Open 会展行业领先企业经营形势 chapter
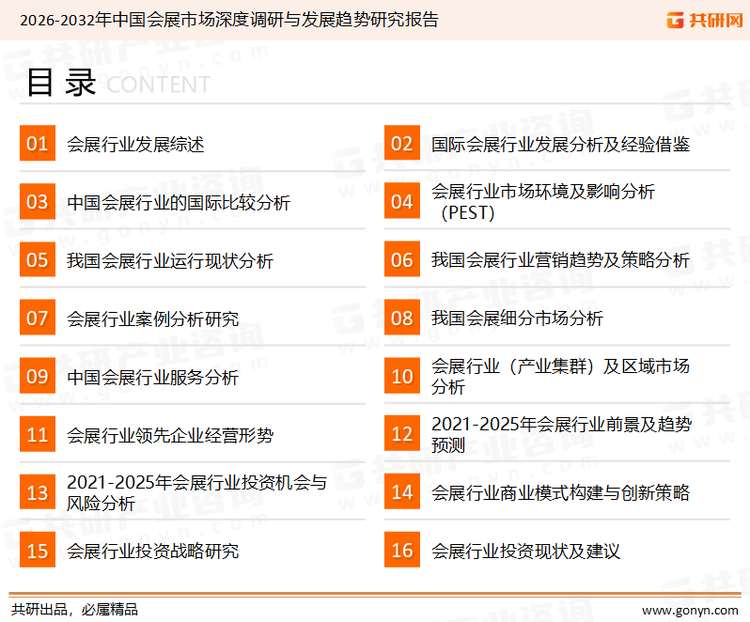Screen dimensions: 750x622 click(170, 435)
